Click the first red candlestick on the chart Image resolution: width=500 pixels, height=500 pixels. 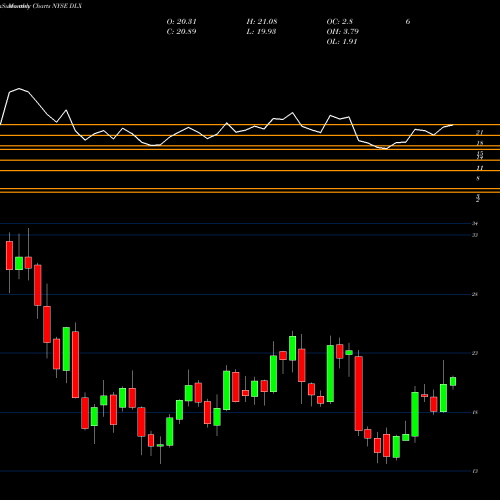[9, 256]
